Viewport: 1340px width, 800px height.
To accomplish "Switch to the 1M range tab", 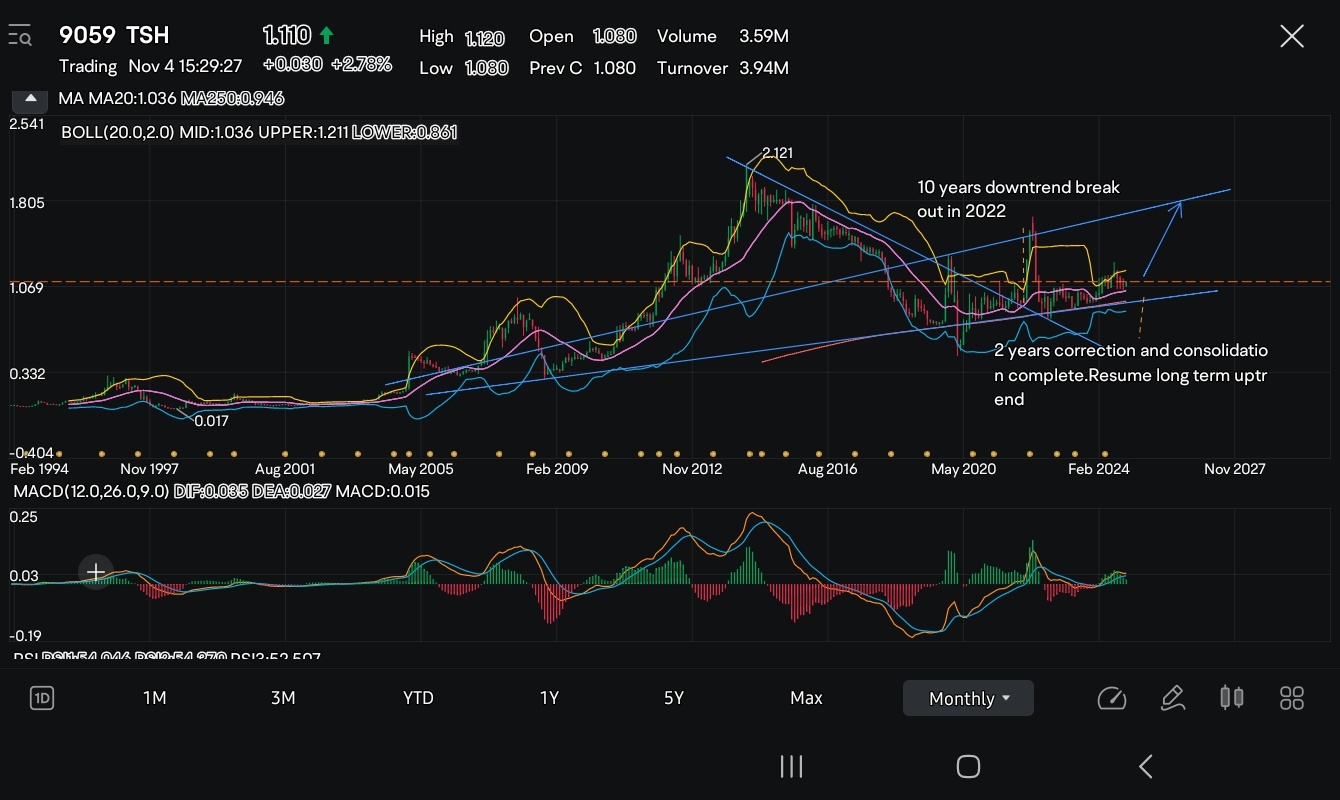I will click(154, 698).
